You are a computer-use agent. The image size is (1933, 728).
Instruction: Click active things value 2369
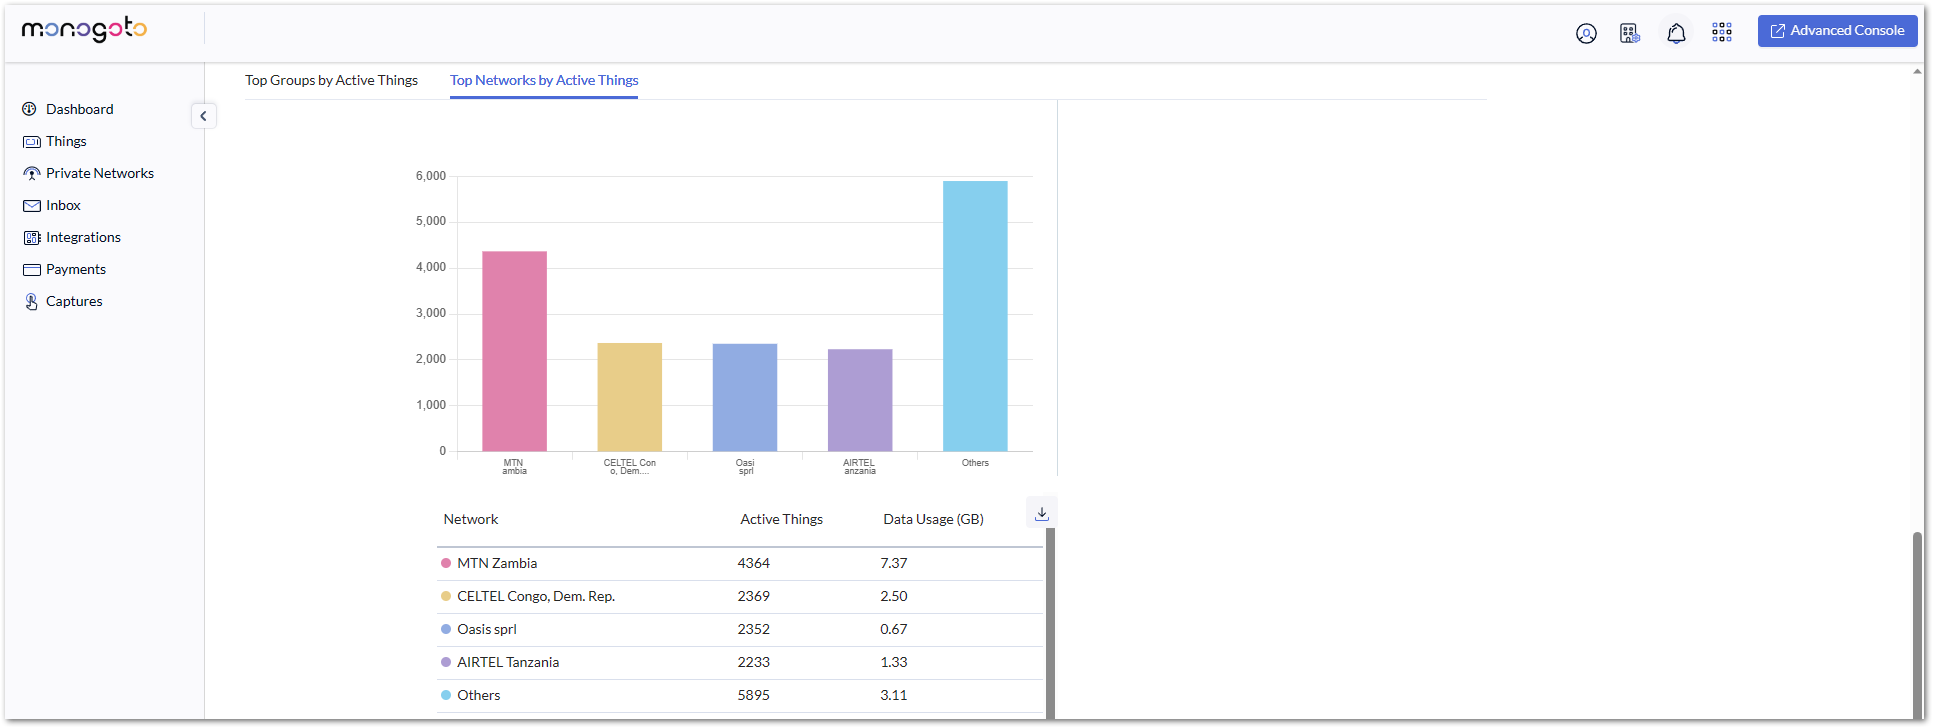point(754,596)
